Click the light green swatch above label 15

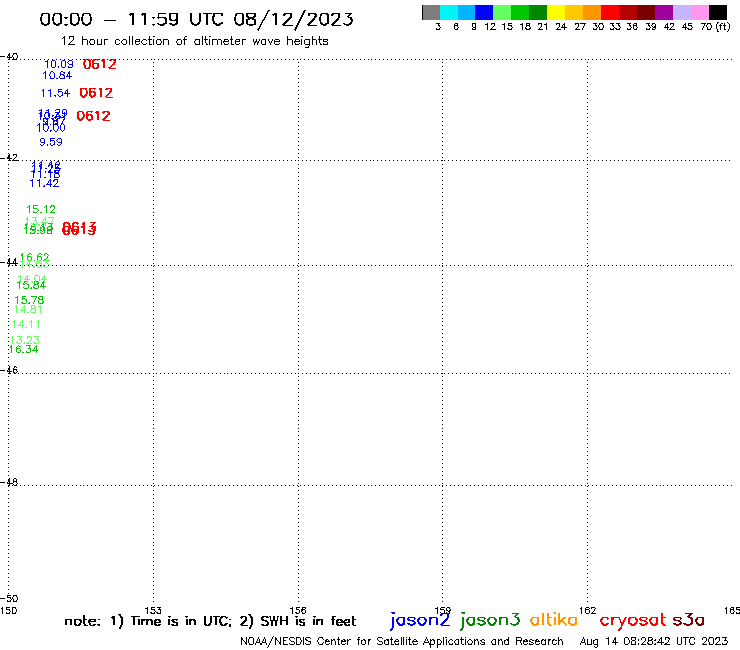coord(502,12)
